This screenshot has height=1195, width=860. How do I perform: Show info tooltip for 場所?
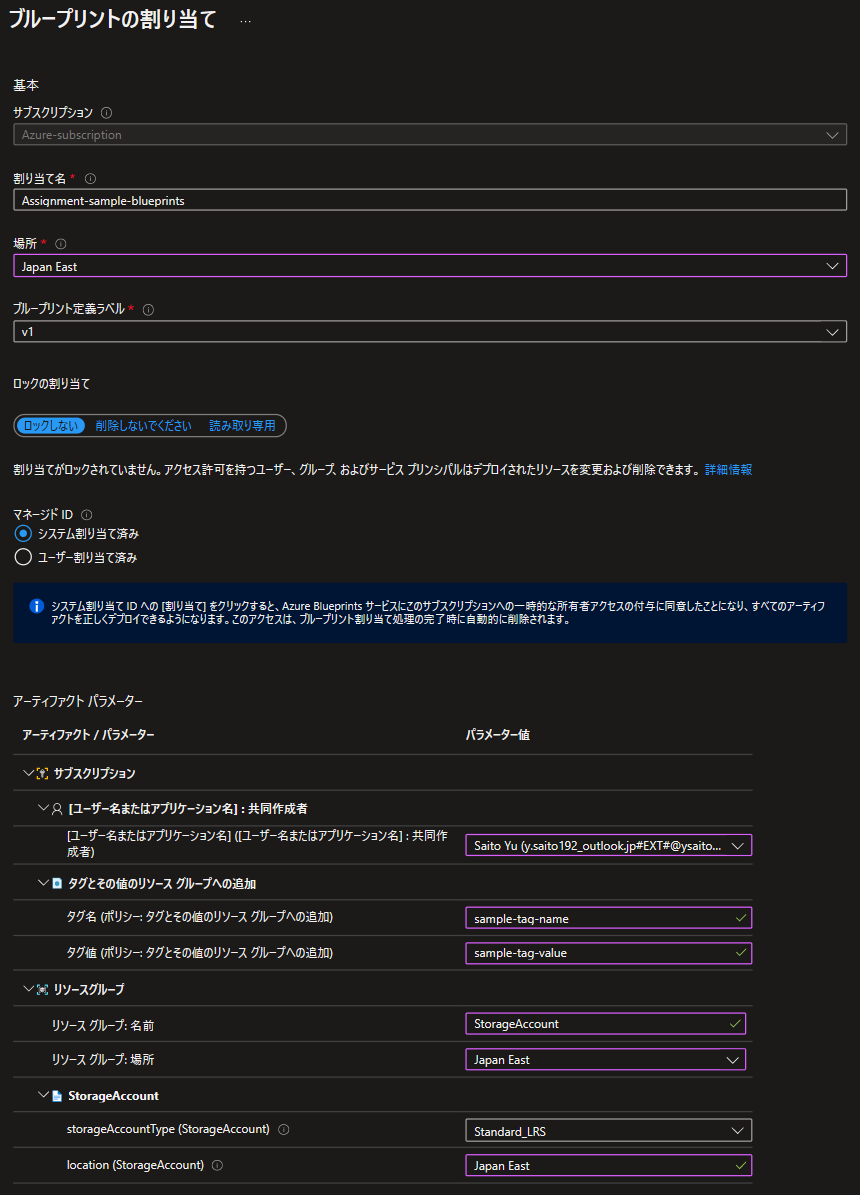pos(61,245)
